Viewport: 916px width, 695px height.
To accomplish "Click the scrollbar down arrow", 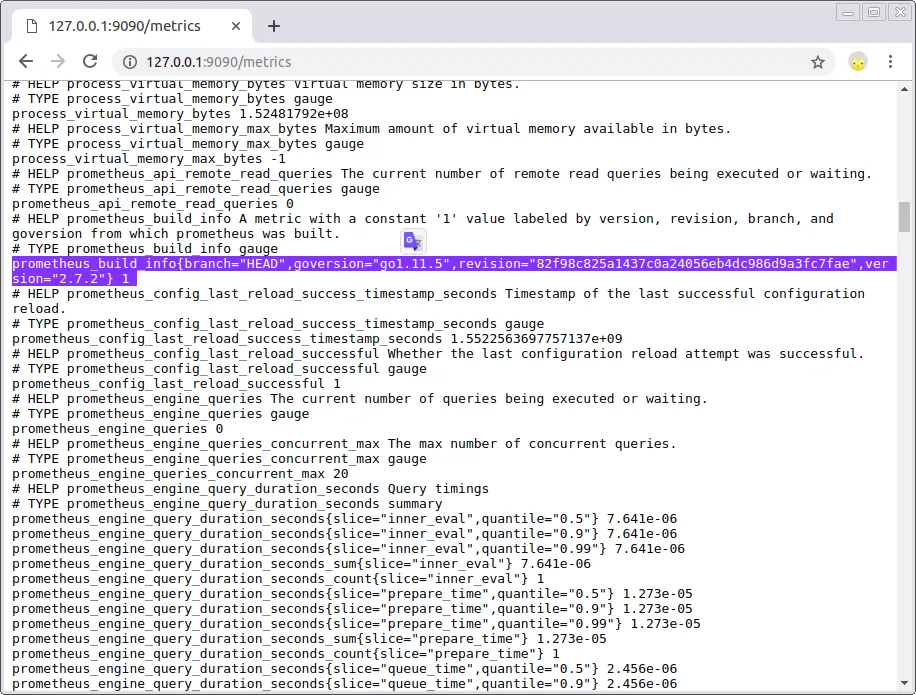I will (x=904, y=682).
